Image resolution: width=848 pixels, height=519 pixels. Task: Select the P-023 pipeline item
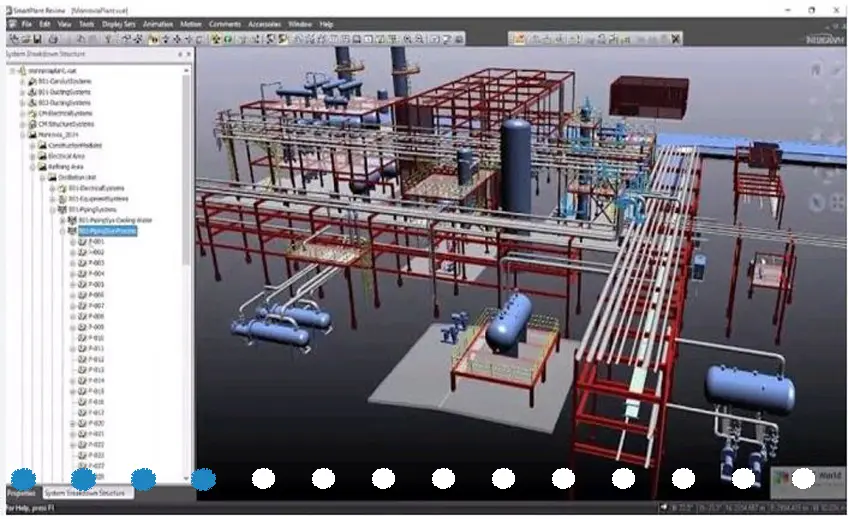(96, 456)
